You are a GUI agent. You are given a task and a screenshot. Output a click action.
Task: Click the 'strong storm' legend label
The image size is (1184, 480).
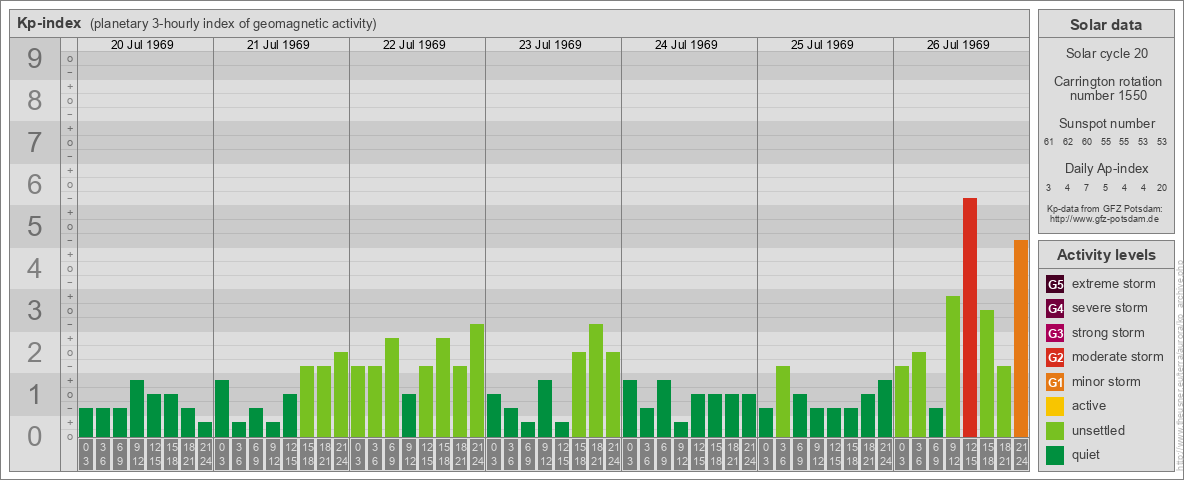click(1108, 333)
